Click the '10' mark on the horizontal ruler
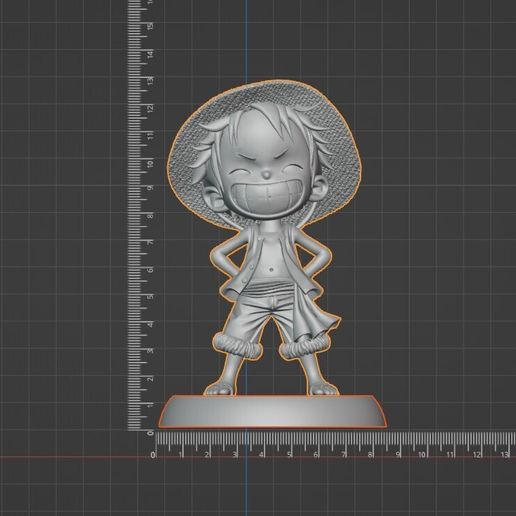 pyautogui.click(x=422, y=455)
